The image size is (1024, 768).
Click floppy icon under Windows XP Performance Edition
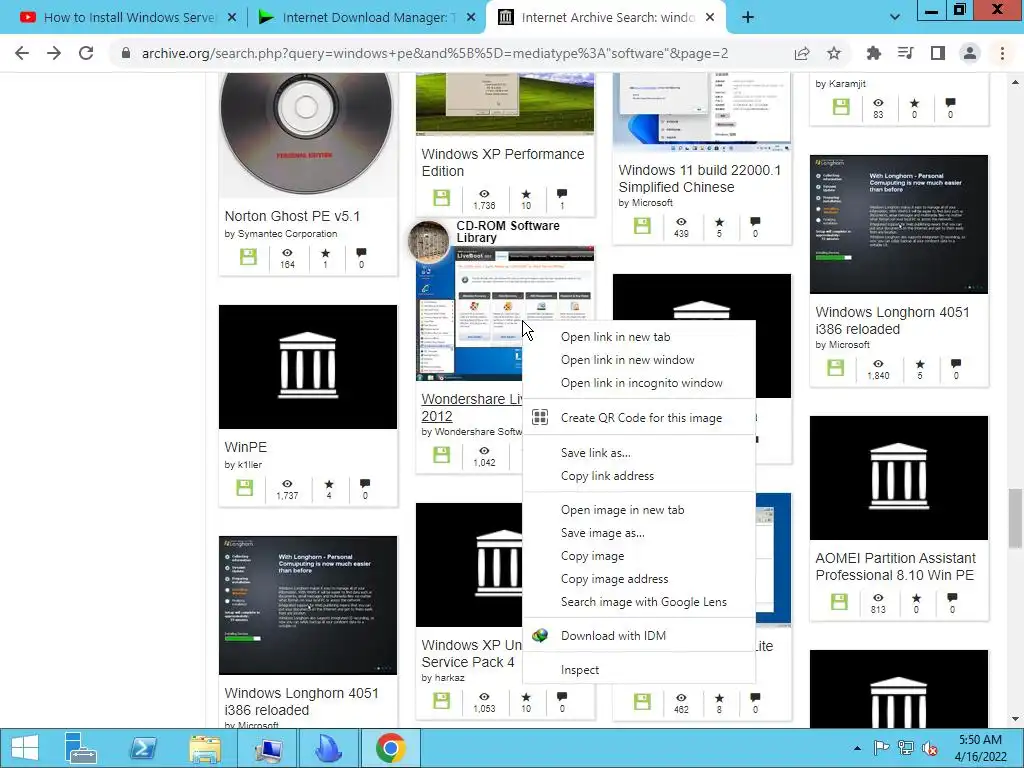coord(441,197)
